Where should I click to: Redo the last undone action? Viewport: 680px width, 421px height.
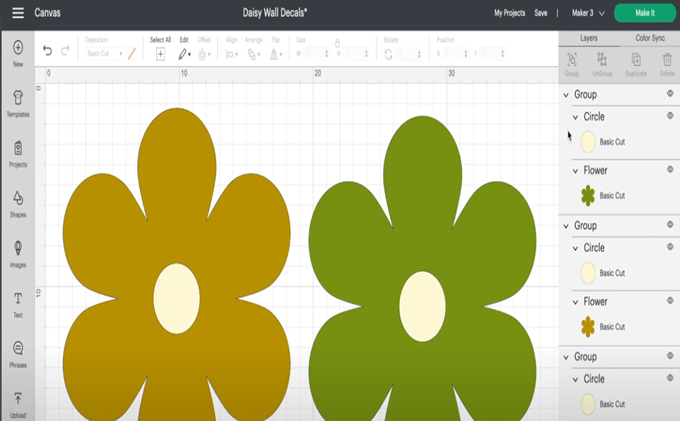point(65,51)
